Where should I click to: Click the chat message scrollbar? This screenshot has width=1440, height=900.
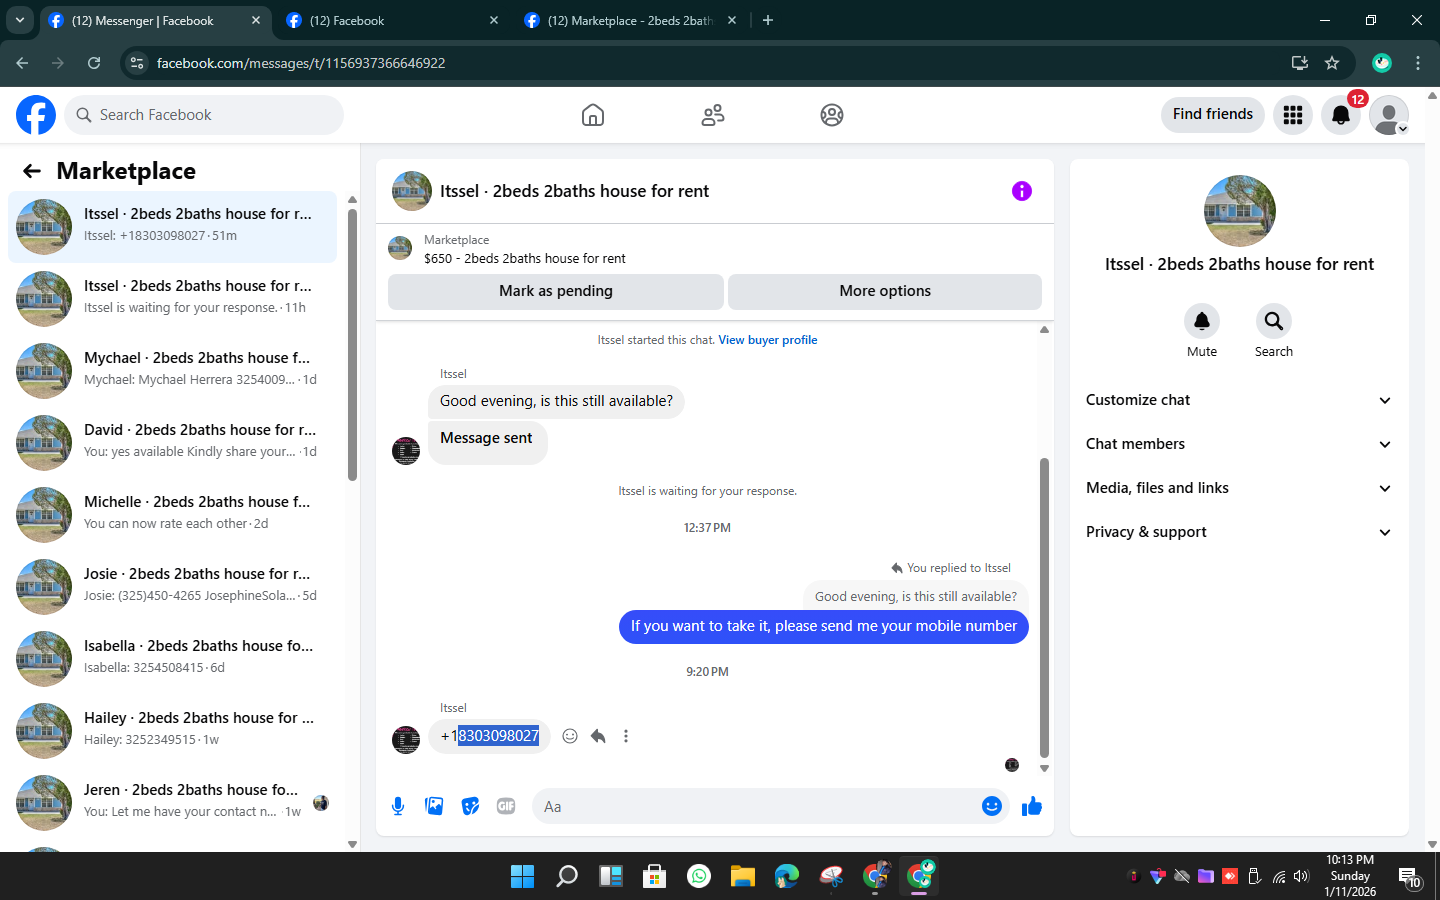coord(1044,607)
